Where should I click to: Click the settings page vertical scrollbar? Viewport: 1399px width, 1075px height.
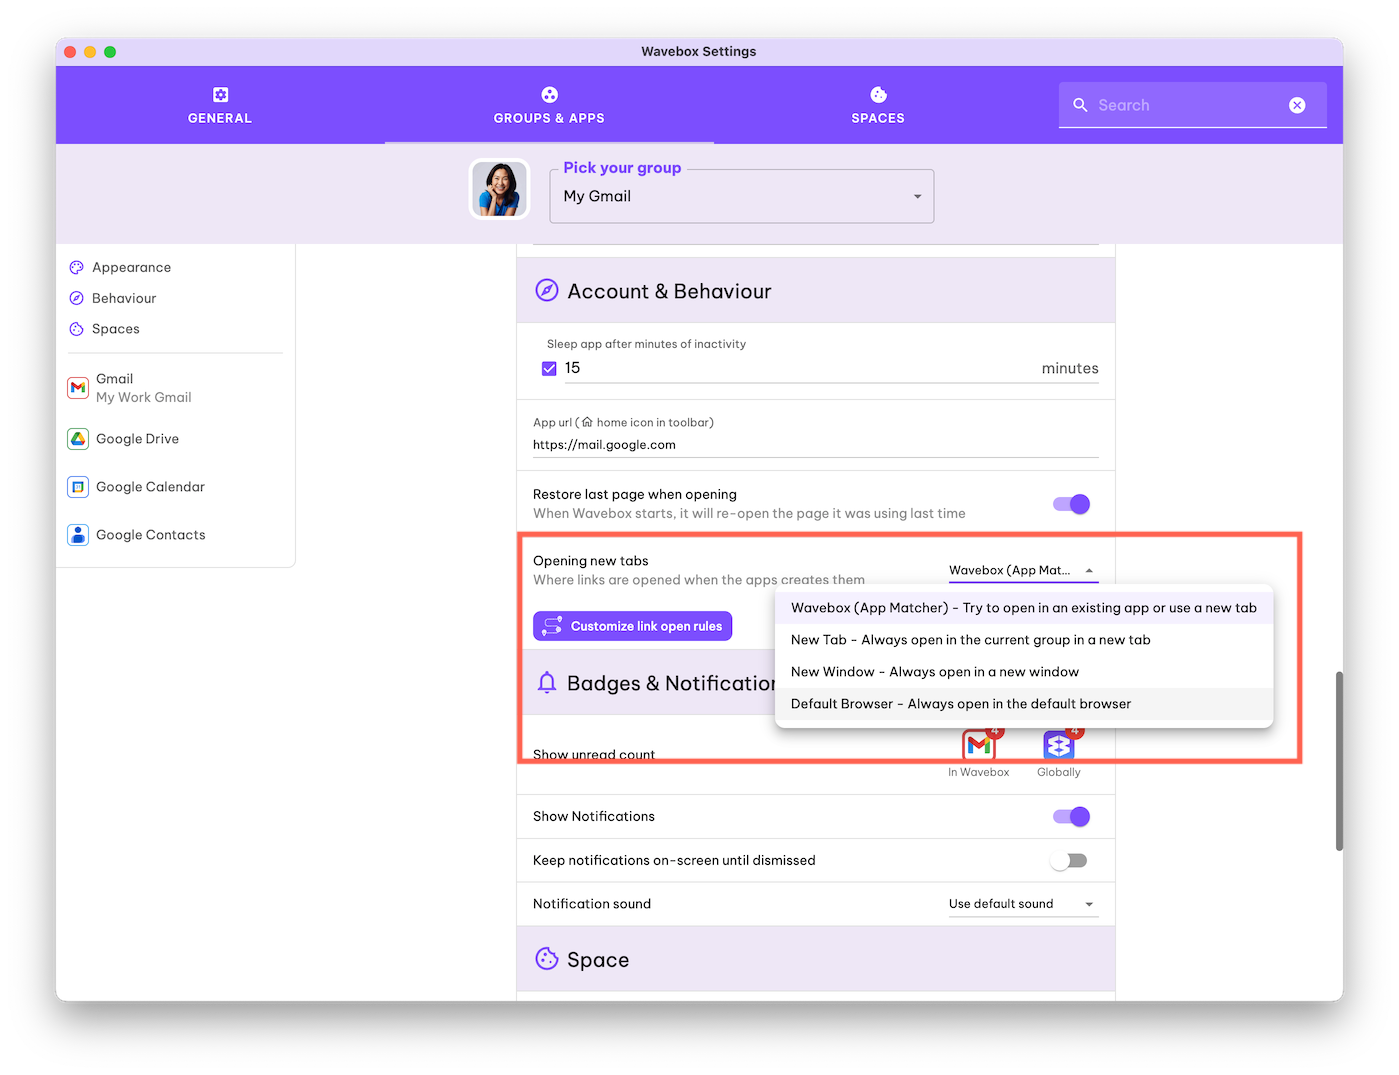pos(1339,760)
